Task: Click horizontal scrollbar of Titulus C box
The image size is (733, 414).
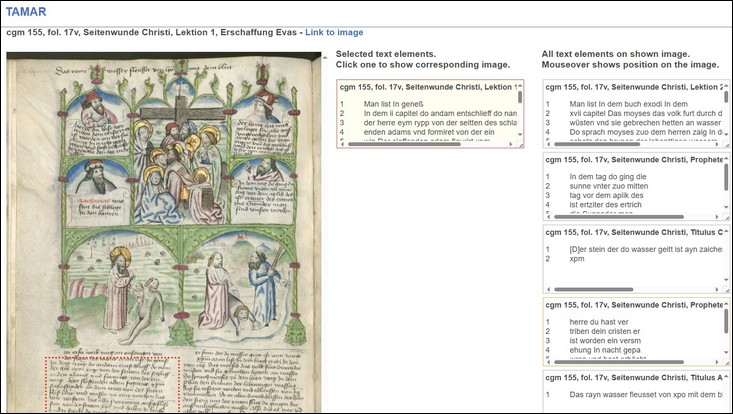Action: pos(630,289)
